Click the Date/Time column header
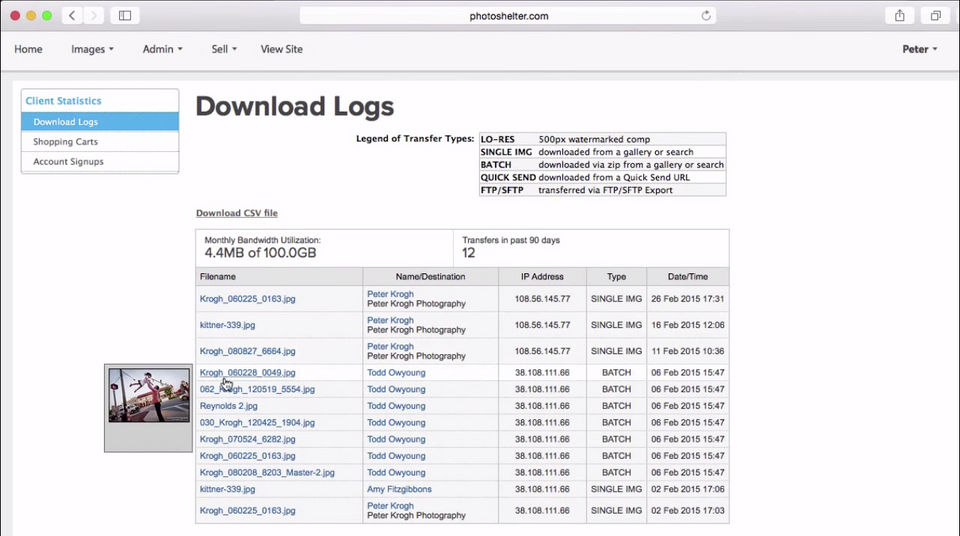Image resolution: width=960 pixels, height=536 pixels. point(688,277)
